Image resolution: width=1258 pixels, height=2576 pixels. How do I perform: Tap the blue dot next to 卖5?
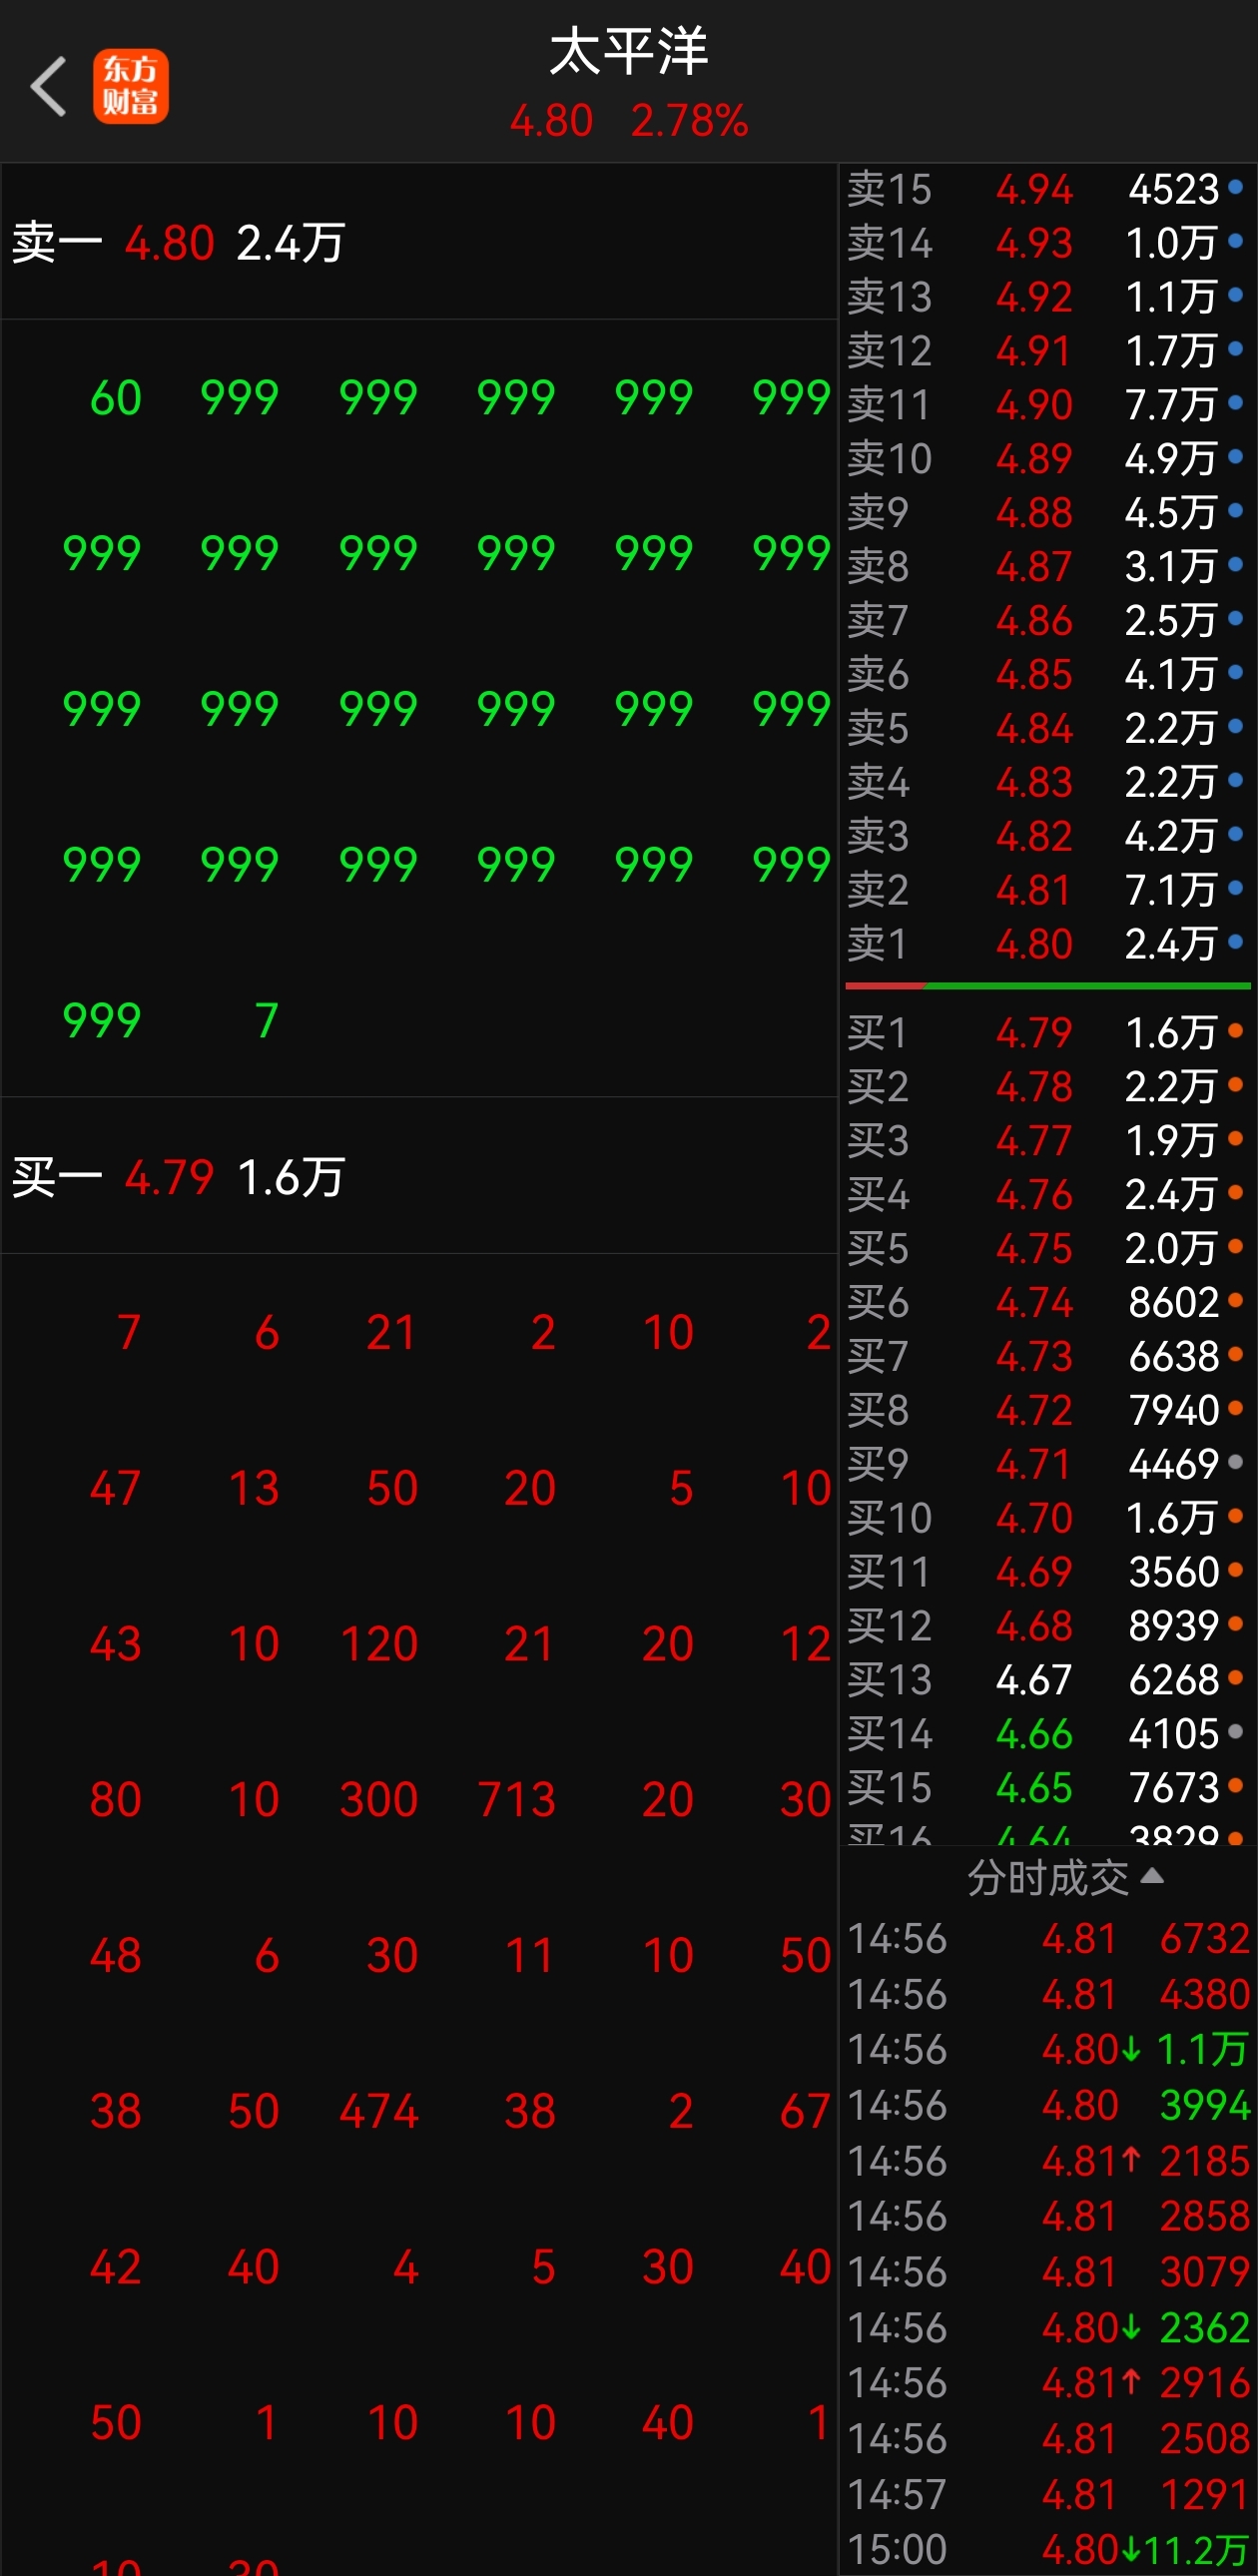click(x=1236, y=727)
